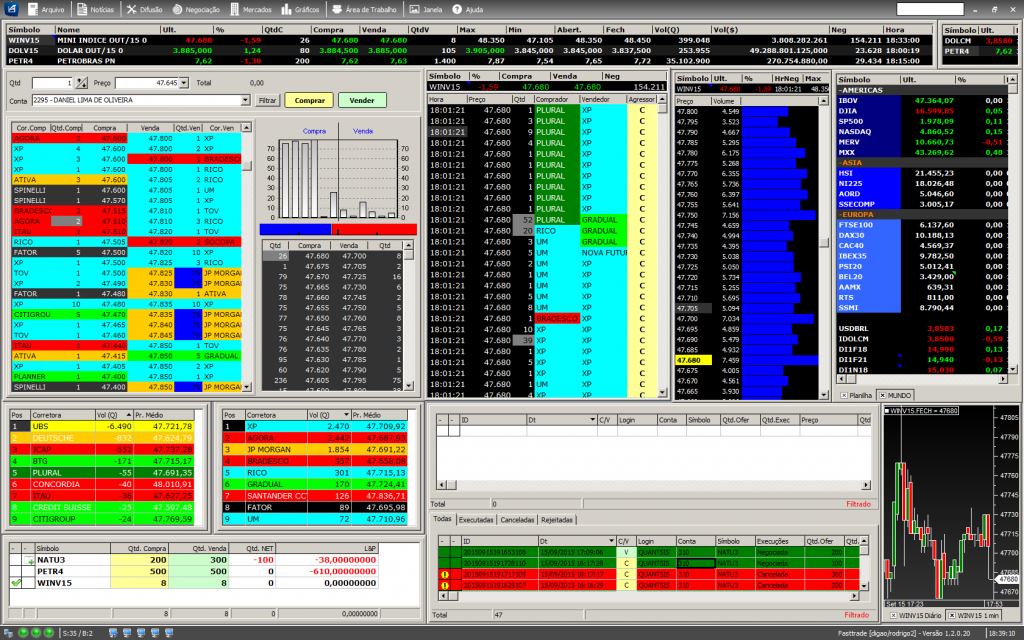1024x640 pixels.
Task: Click the Vender button
Action: pyautogui.click(x=362, y=100)
